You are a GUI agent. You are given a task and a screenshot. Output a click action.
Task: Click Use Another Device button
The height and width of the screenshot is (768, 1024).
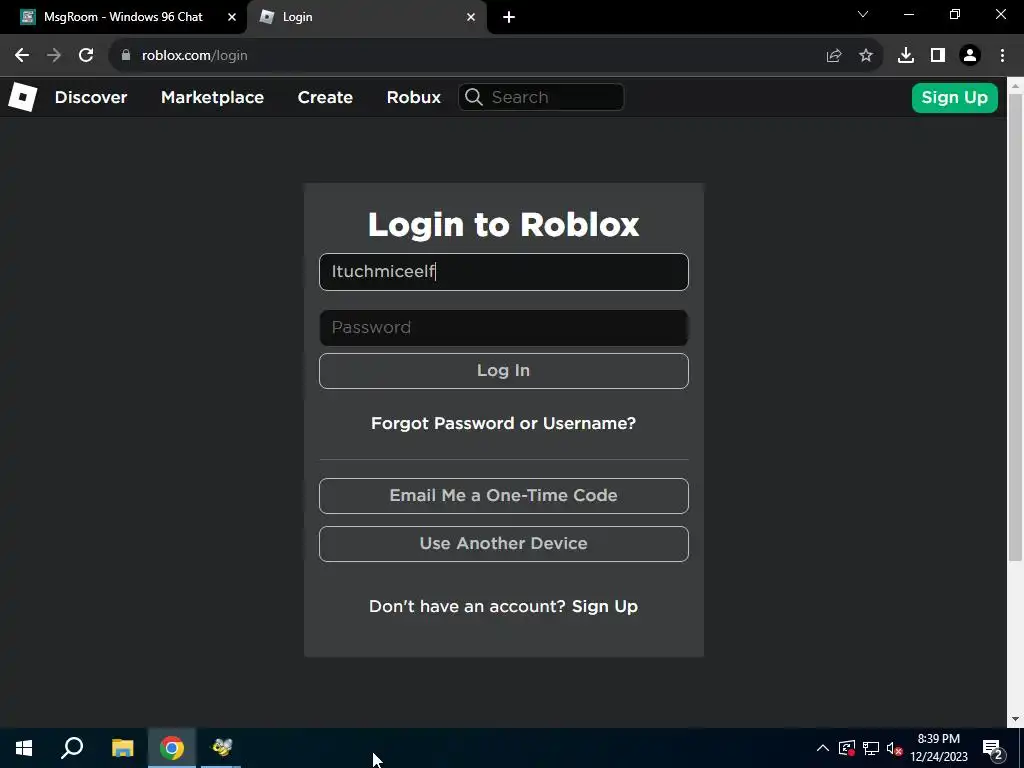click(x=504, y=544)
